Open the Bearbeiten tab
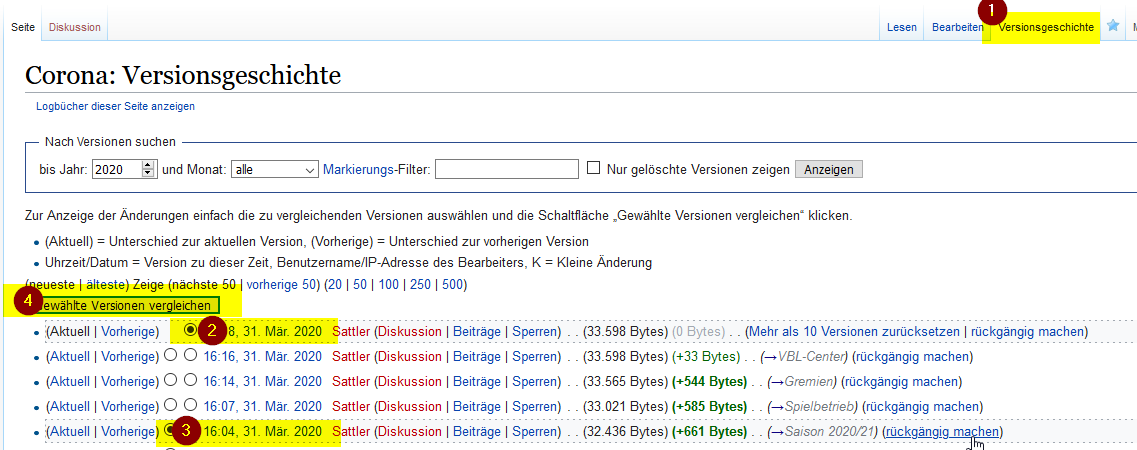This screenshot has width=1137, height=450. pos(957,28)
